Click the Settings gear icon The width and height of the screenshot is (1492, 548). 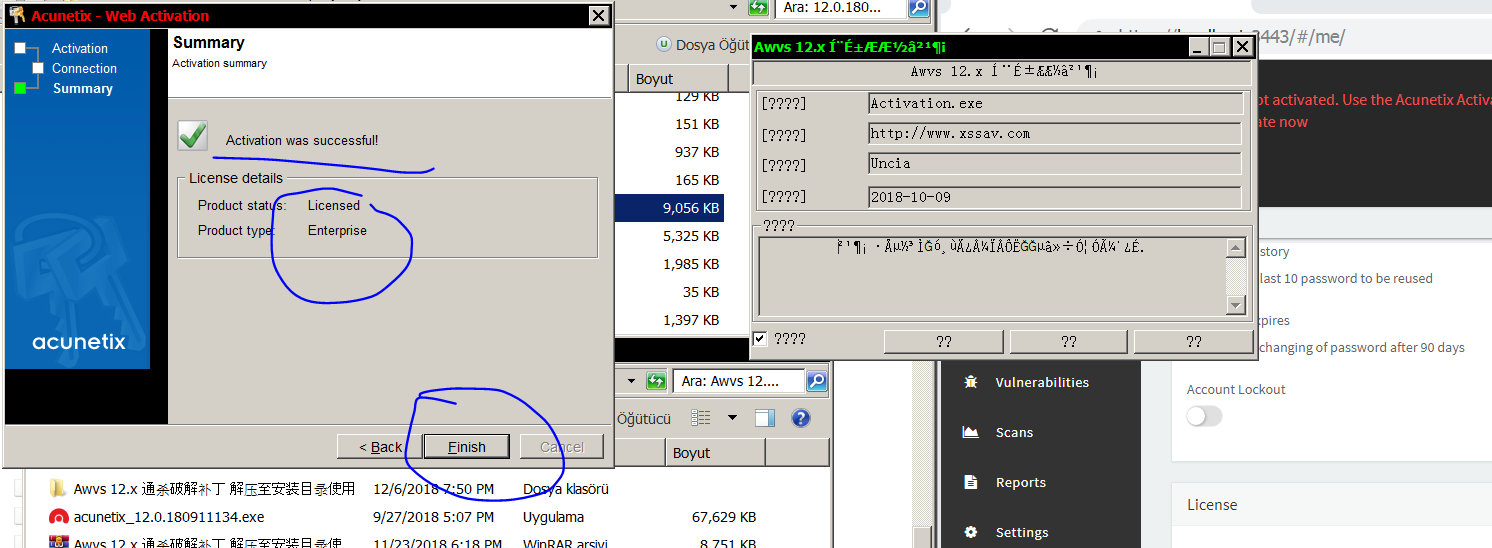click(970, 532)
